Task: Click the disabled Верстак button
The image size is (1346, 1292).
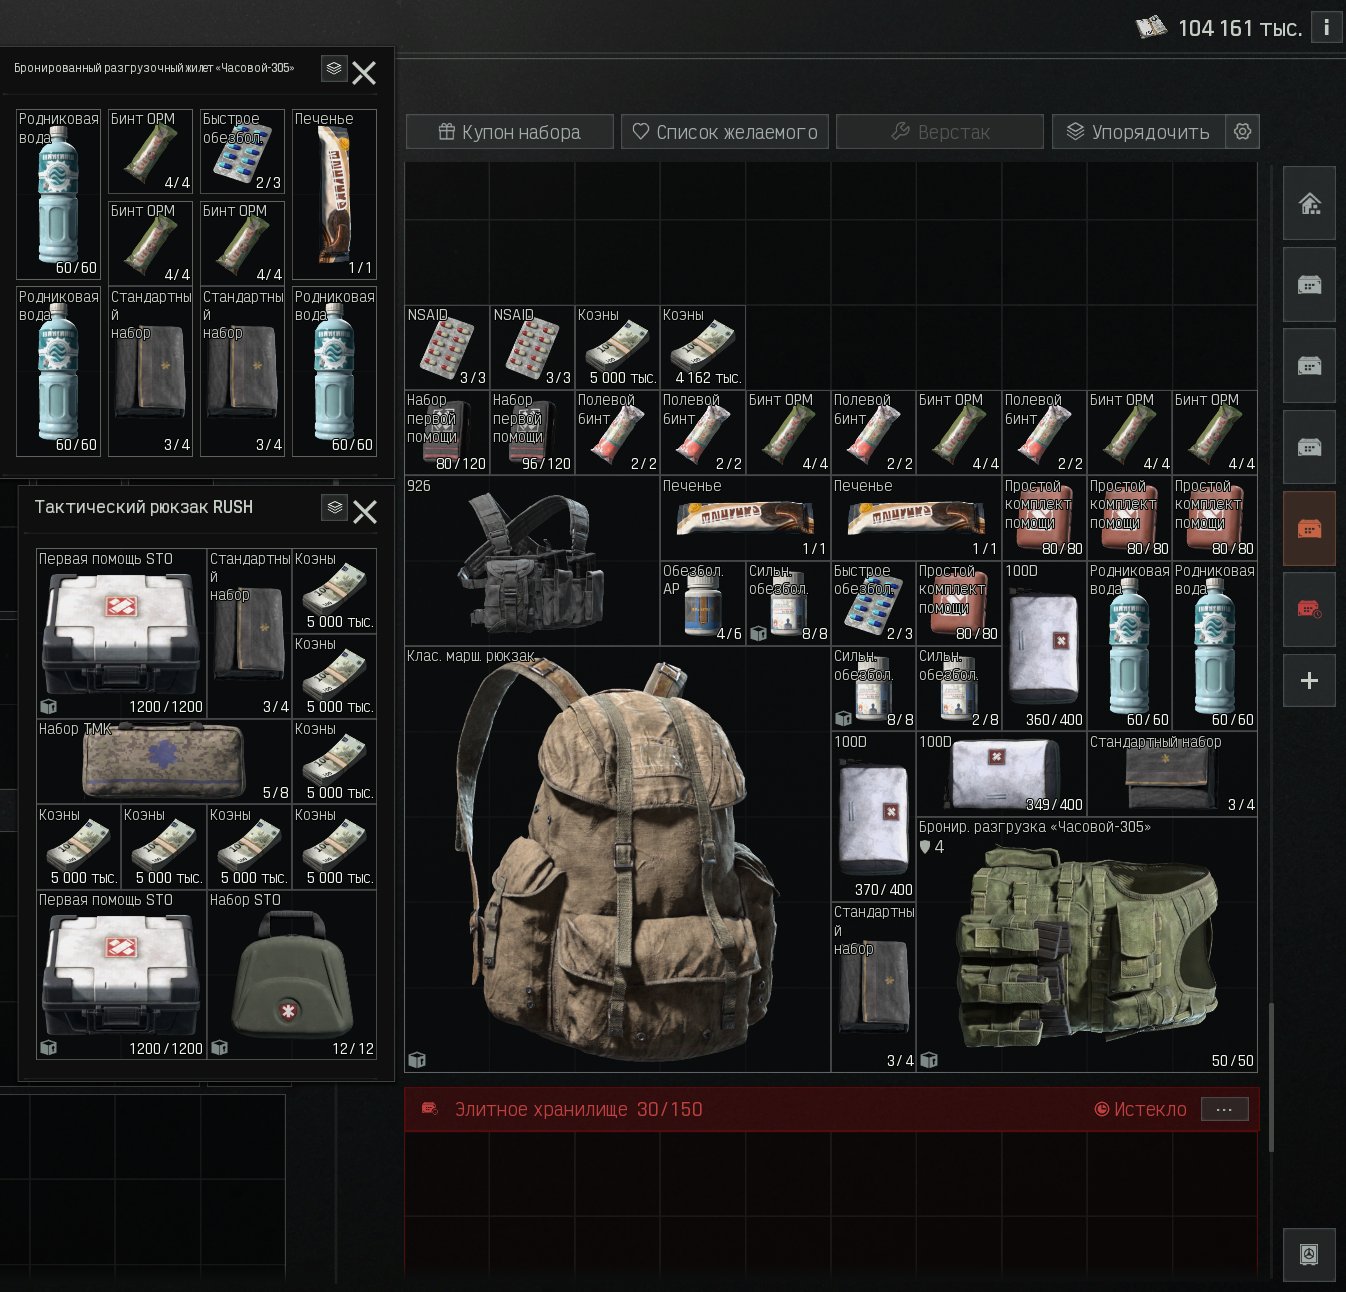Action: (x=940, y=132)
